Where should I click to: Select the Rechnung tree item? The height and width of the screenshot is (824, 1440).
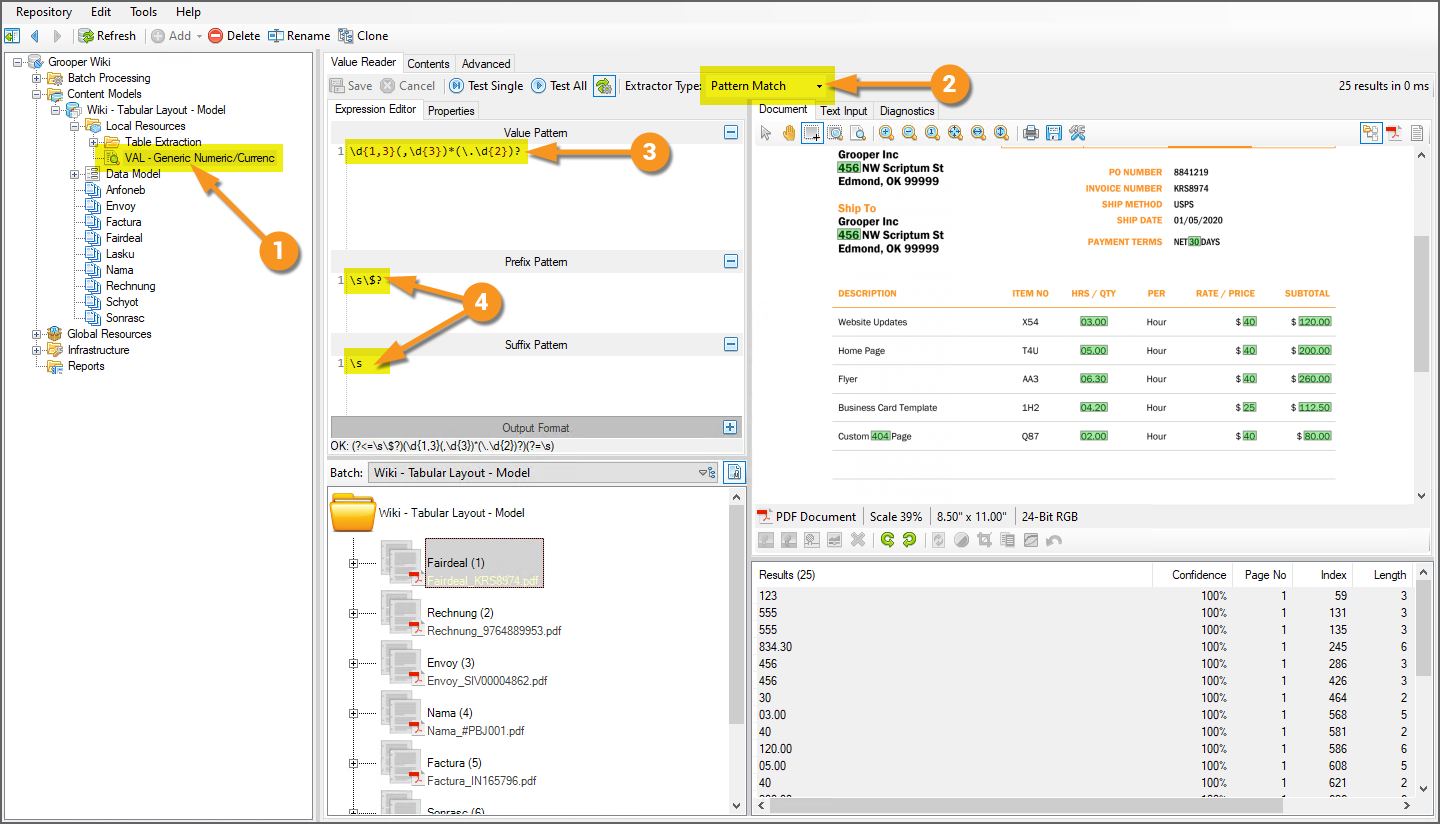(x=131, y=286)
